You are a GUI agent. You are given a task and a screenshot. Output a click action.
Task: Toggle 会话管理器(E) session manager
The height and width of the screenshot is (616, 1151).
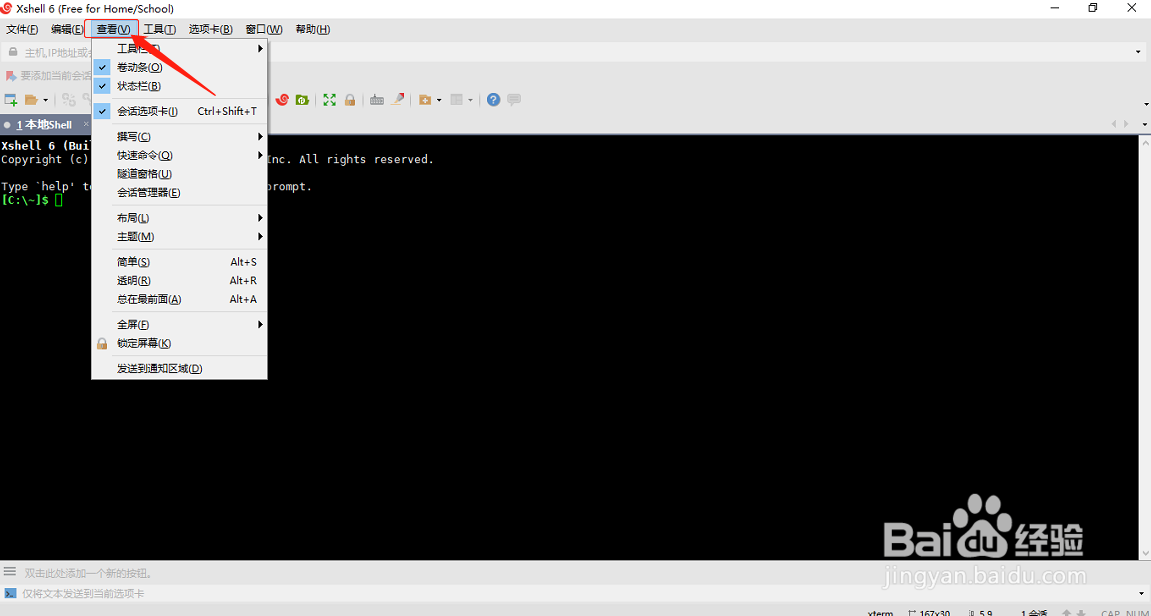pos(179,192)
